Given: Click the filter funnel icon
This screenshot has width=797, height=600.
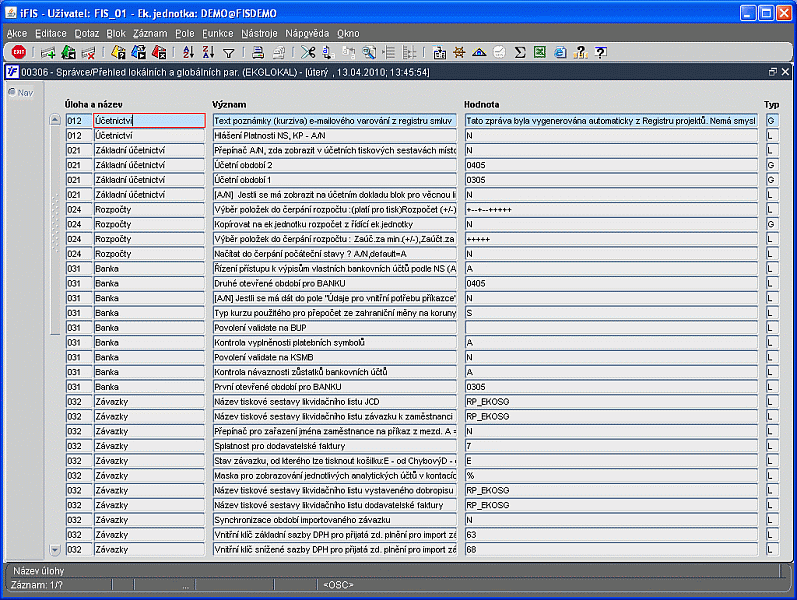Looking at the screenshot, I should click(x=229, y=53).
